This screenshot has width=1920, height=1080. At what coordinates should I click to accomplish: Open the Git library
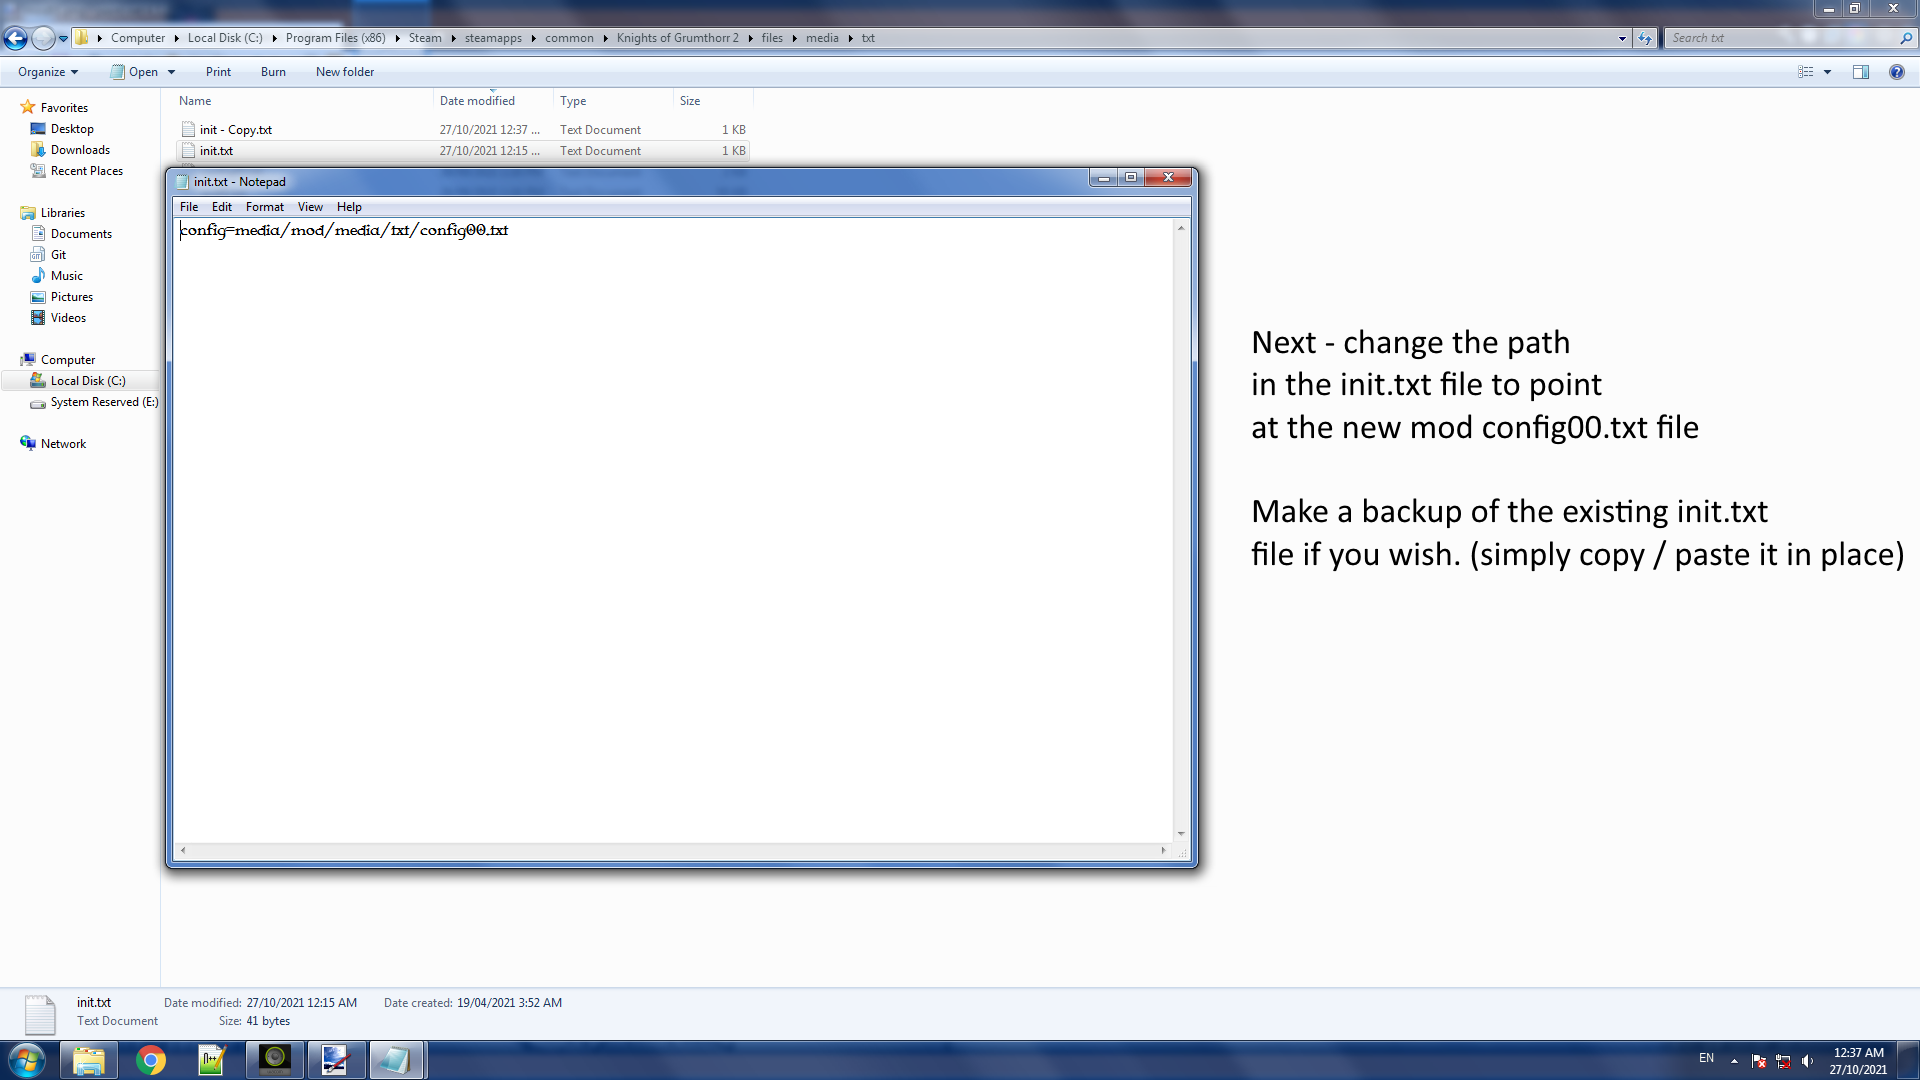click(x=58, y=255)
